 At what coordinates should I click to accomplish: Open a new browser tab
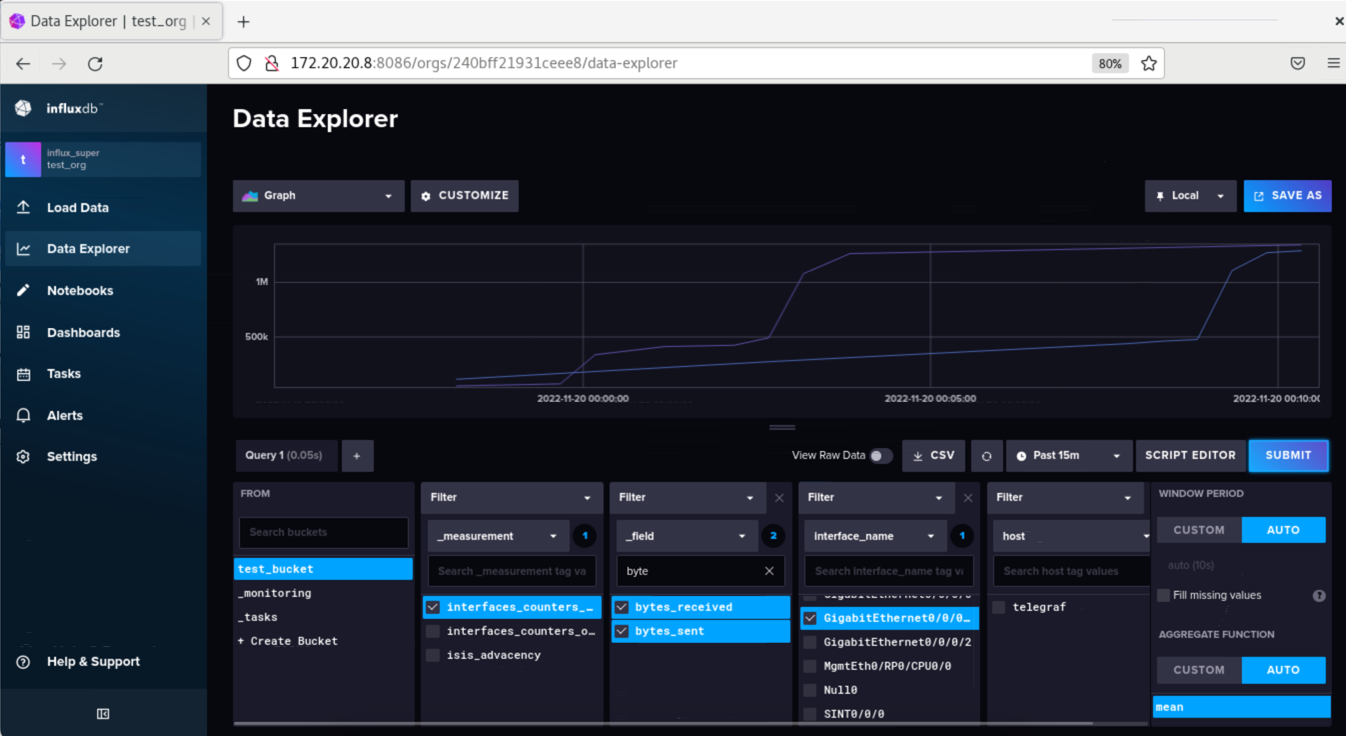[243, 21]
